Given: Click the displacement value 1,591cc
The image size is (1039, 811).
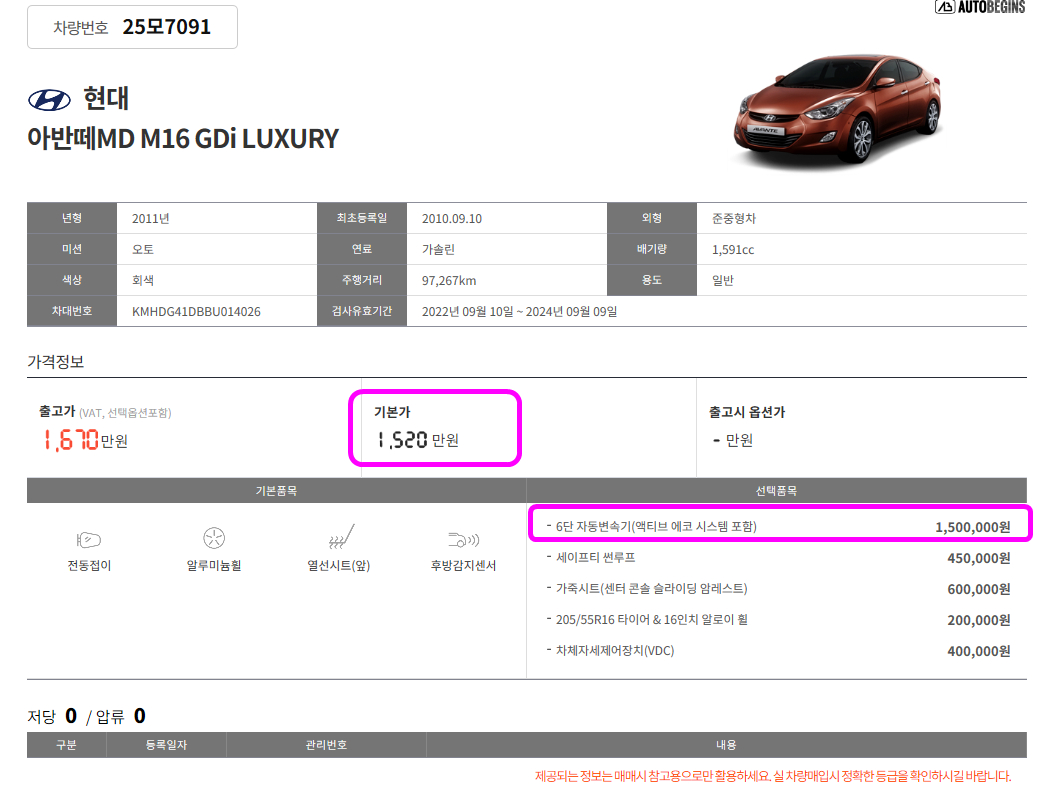Looking at the screenshot, I should [733, 250].
